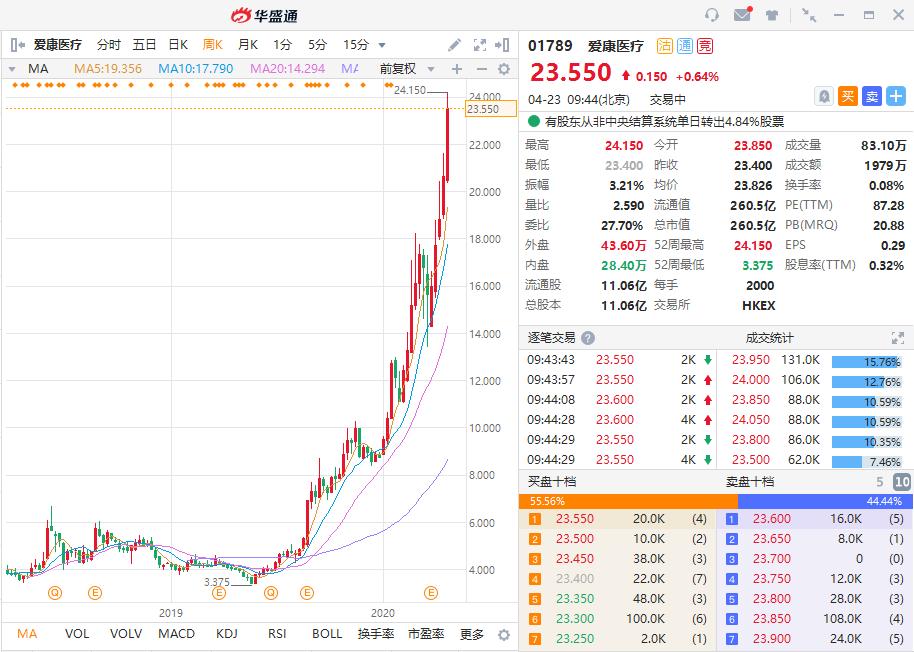The image size is (914, 652).
Task: Expand the MA indicator dropdown triangle
Action: pos(12,69)
